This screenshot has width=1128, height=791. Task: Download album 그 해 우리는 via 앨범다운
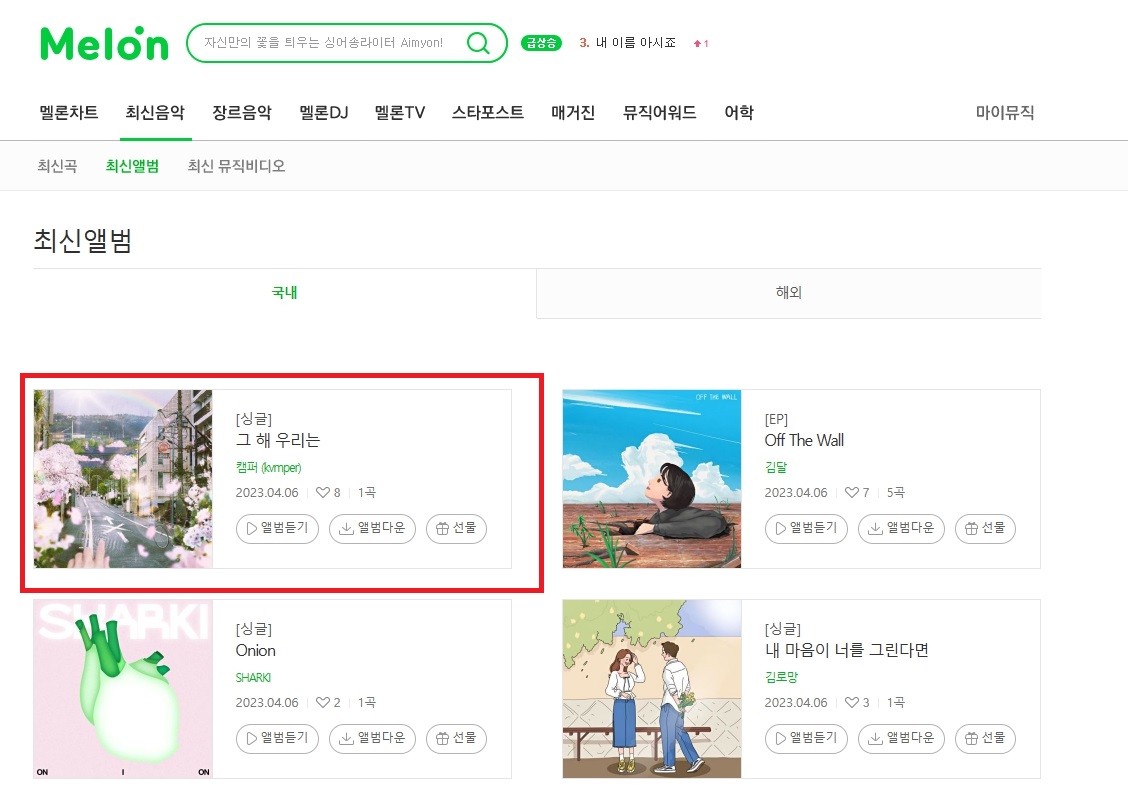click(372, 529)
